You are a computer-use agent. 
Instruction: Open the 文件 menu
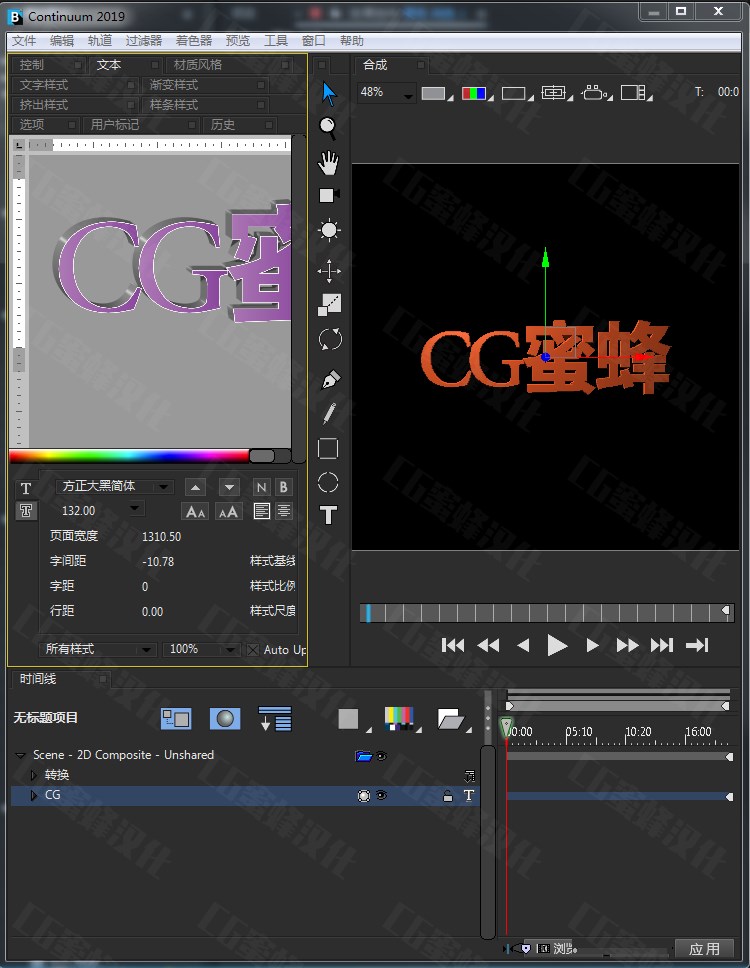24,41
